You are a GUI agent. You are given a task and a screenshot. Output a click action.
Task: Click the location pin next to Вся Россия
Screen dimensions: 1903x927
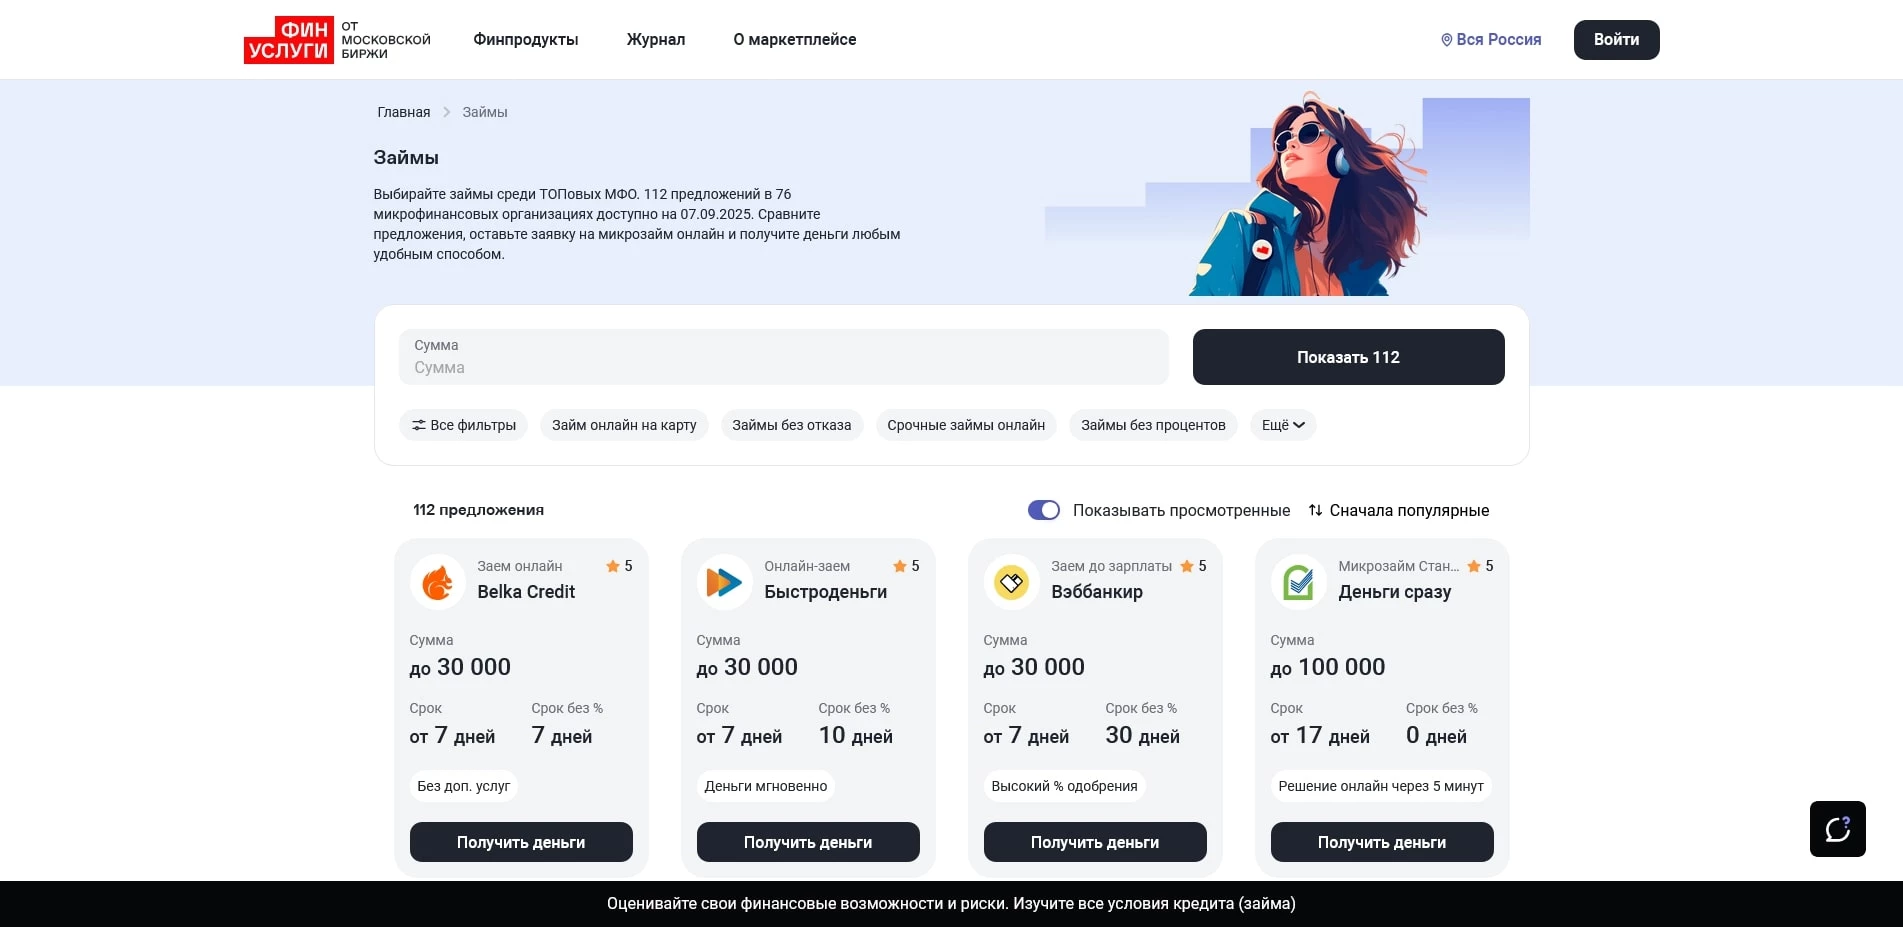1445,39
